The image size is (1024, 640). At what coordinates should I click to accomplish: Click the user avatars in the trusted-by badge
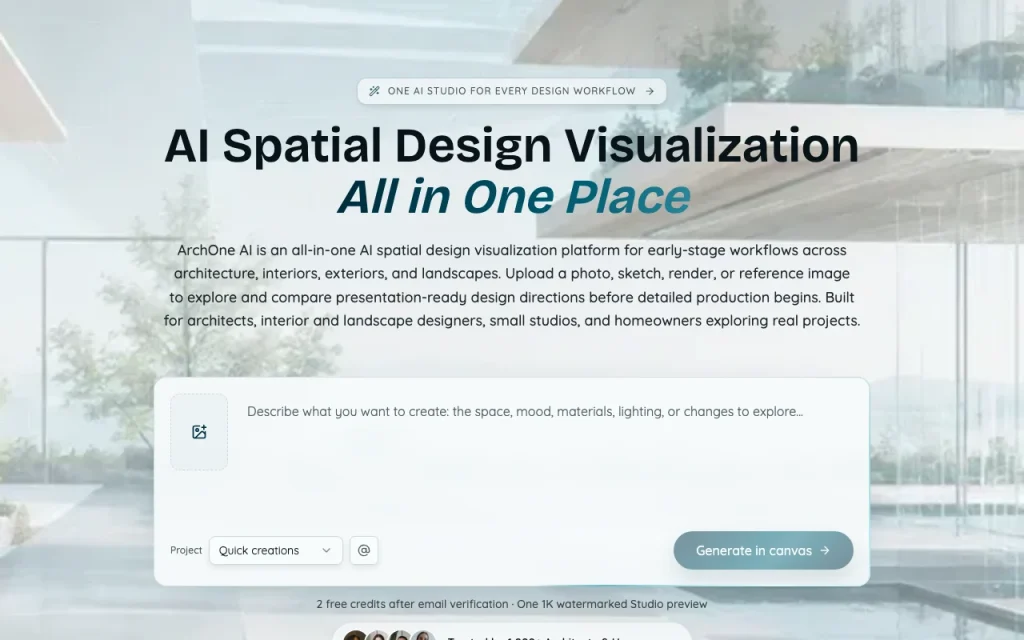389,636
